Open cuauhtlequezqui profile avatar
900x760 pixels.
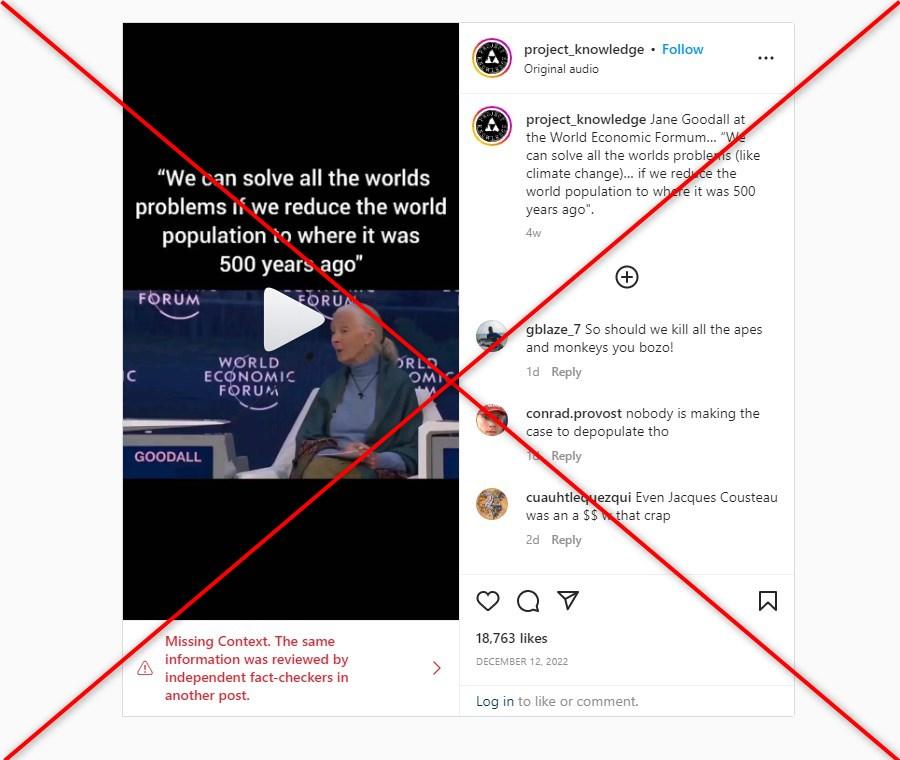(x=492, y=504)
